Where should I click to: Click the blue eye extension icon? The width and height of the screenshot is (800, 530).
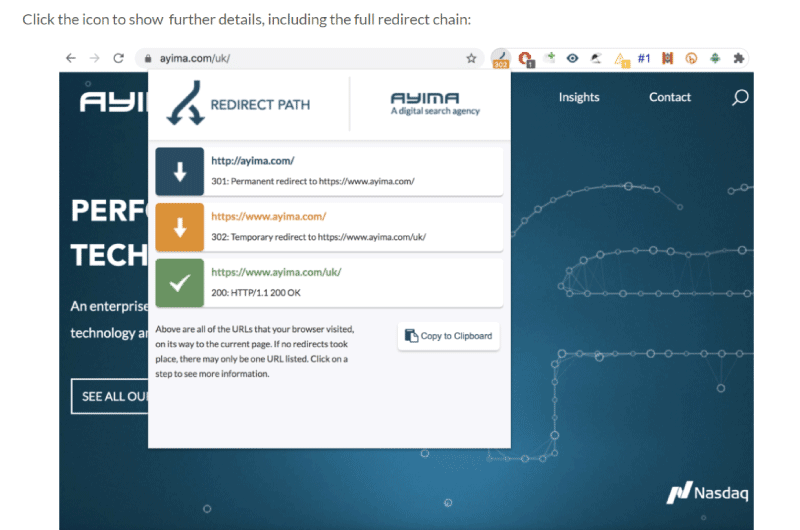572,58
